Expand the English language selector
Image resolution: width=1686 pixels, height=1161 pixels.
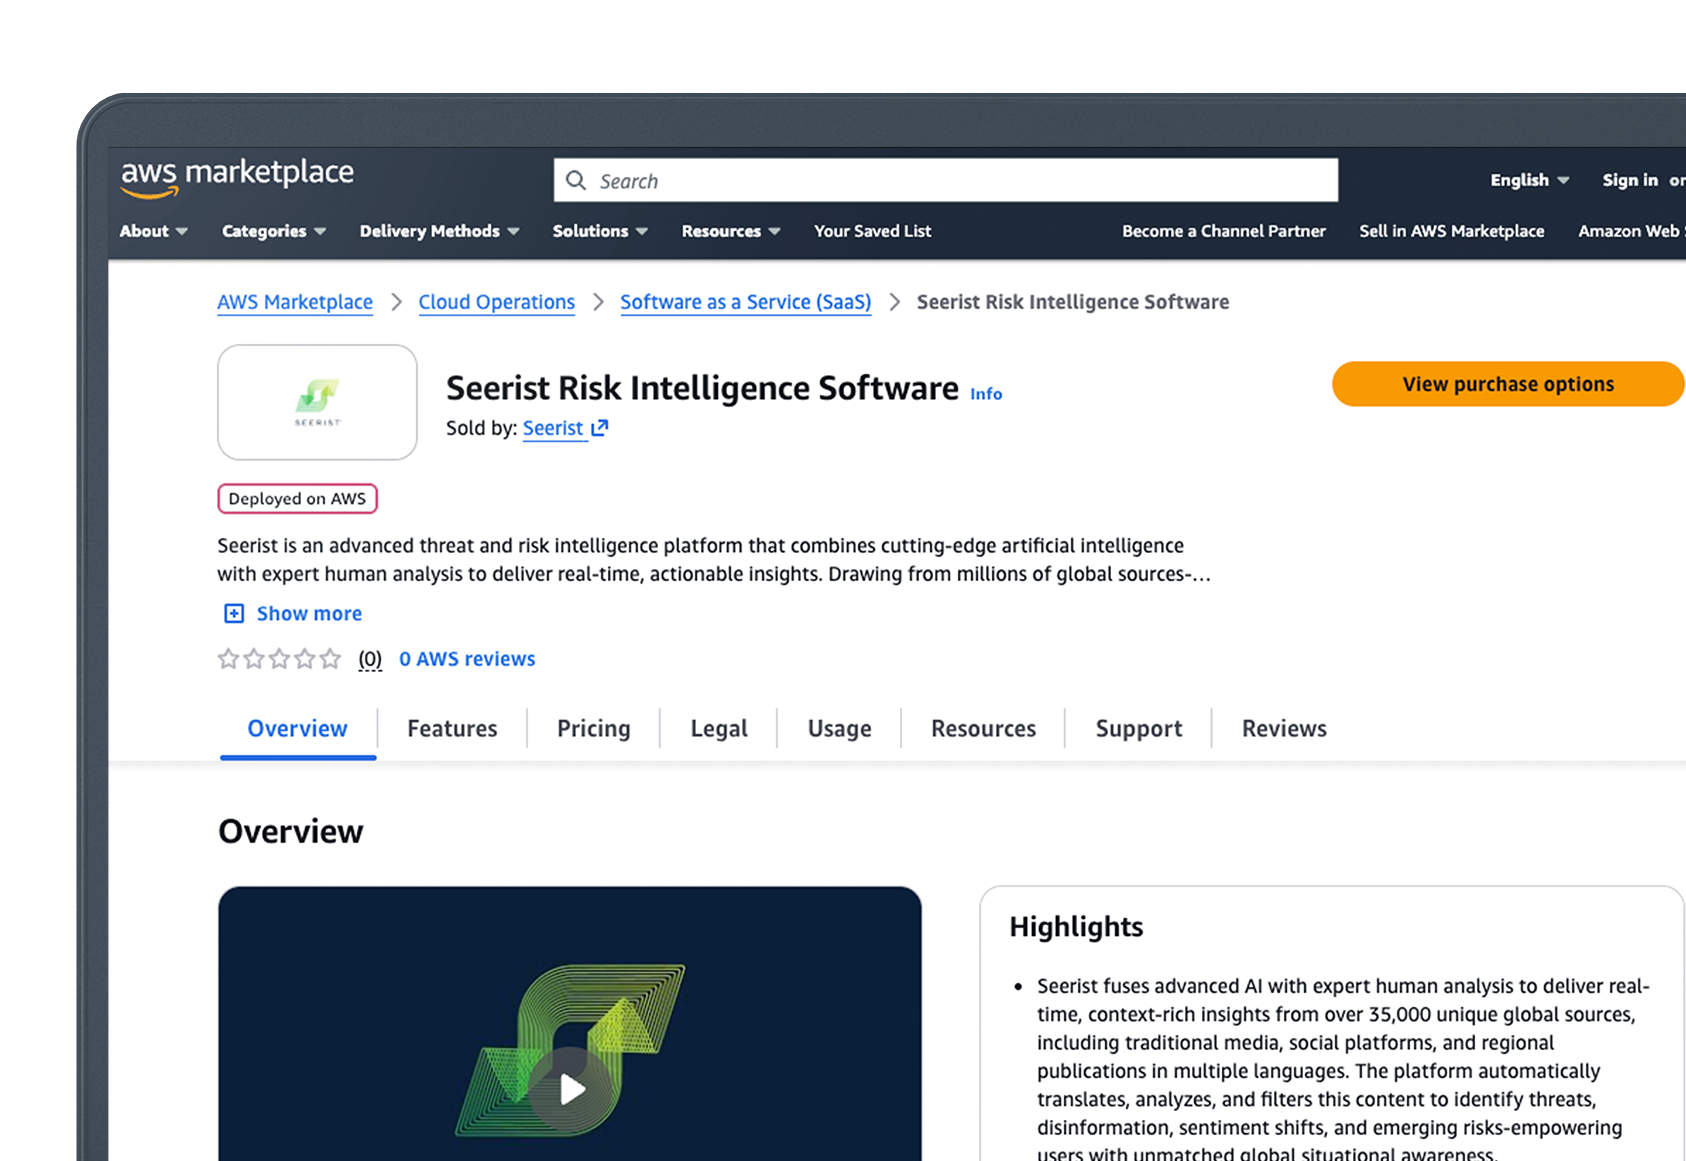(x=1528, y=180)
